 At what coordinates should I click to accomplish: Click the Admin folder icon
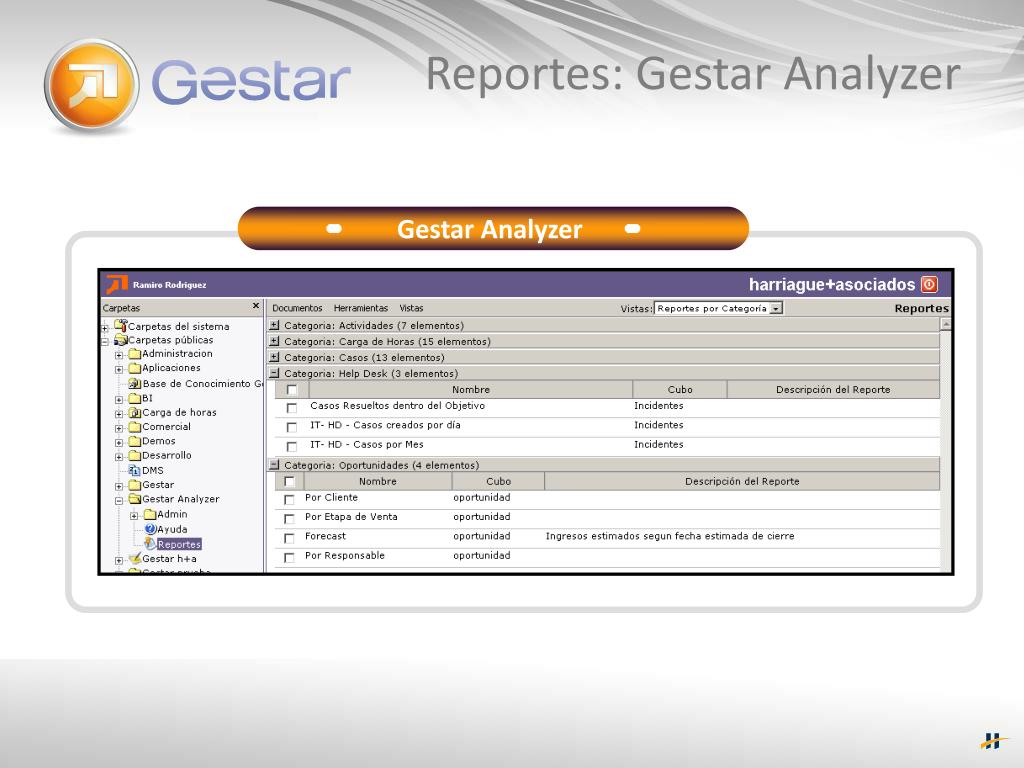click(150, 515)
